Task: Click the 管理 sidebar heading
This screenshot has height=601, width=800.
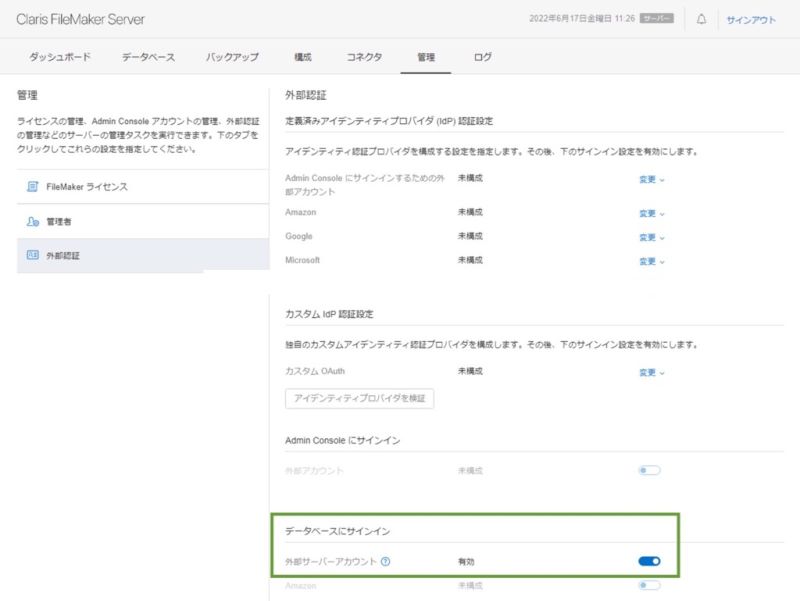Action: [x=27, y=95]
